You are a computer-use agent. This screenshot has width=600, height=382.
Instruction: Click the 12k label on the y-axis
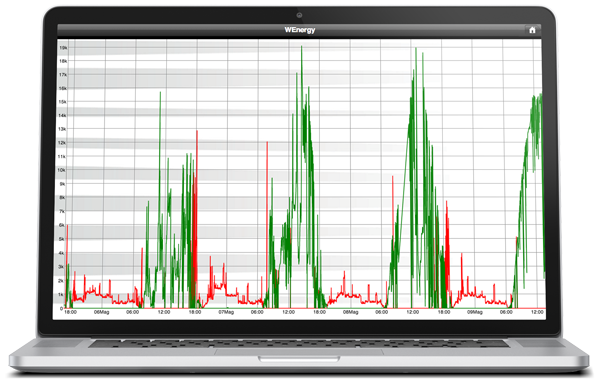pos(62,143)
